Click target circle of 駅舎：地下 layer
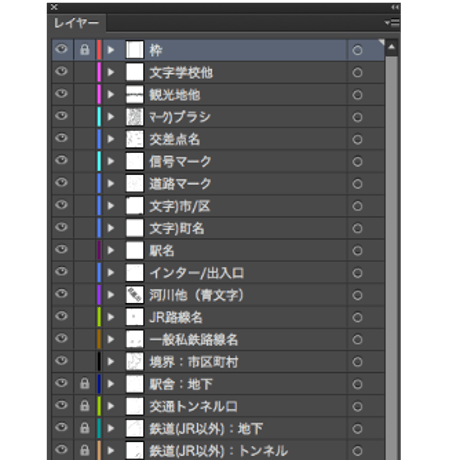The image size is (460, 460). click(357, 384)
